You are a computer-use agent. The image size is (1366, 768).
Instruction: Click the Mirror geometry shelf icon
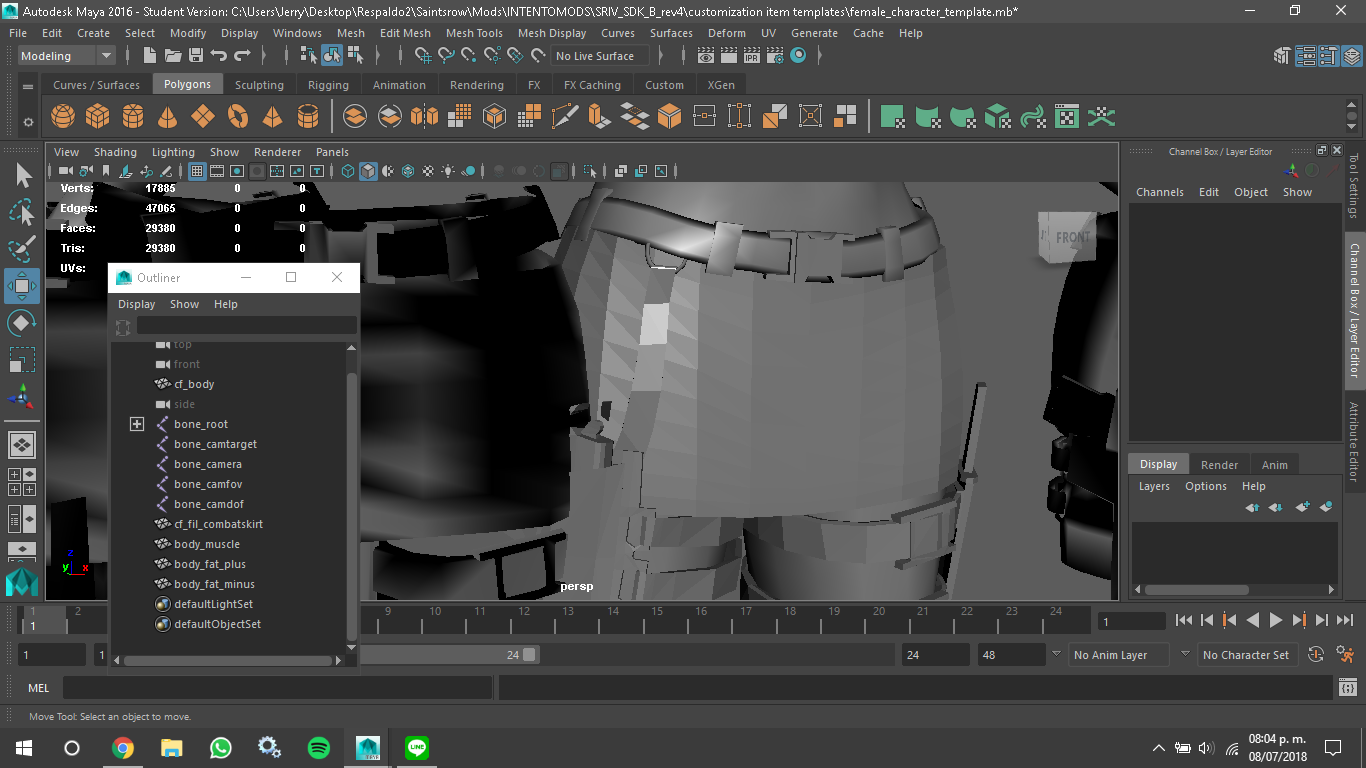coord(424,117)
